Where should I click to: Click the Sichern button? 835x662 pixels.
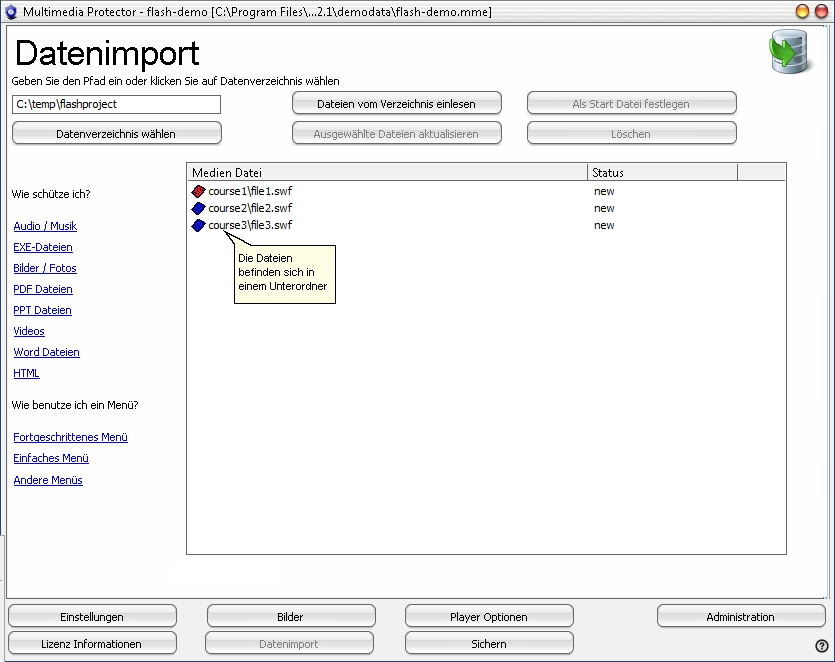pos(489,643)
